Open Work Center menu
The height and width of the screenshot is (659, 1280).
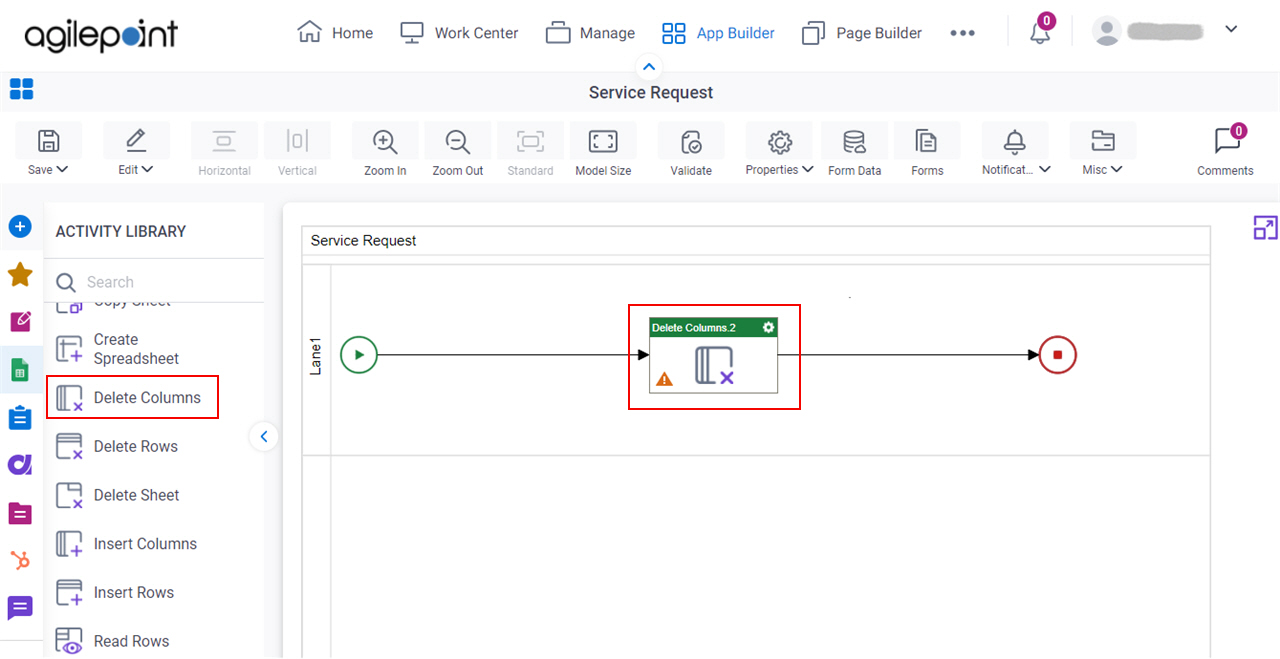[459, 33]
